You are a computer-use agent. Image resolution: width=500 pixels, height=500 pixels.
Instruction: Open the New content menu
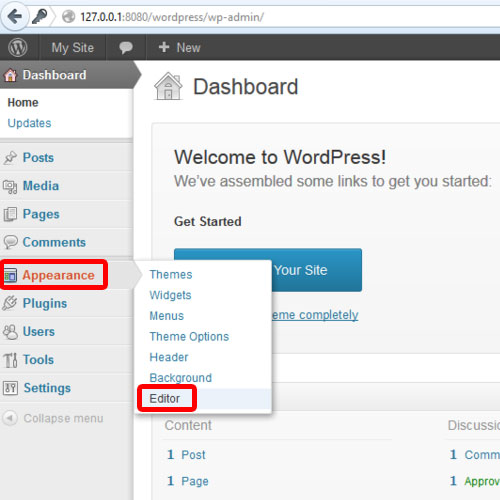tap(179, 47)
